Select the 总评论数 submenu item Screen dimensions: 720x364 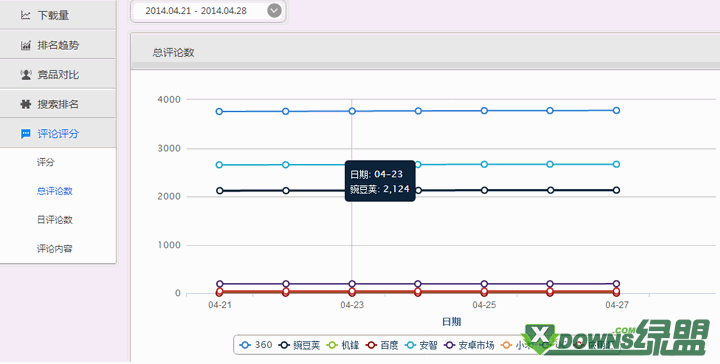click(x=55, y=191)
